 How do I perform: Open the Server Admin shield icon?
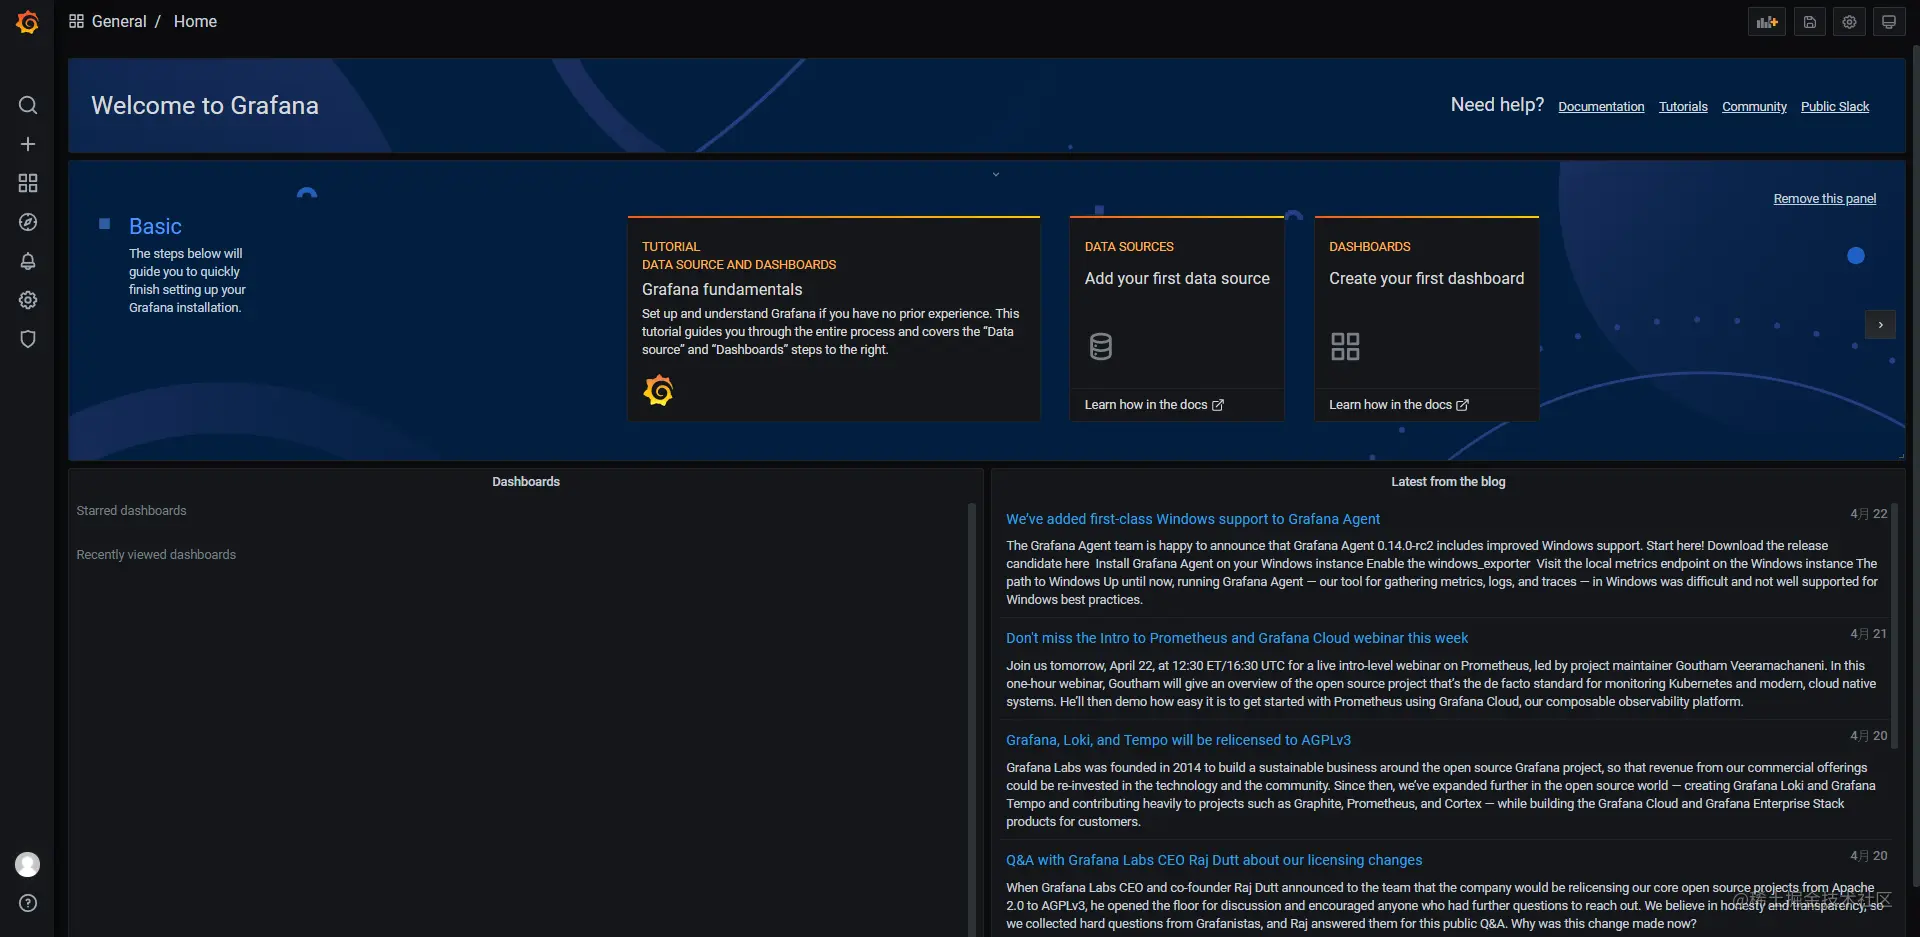coord(28,339)
